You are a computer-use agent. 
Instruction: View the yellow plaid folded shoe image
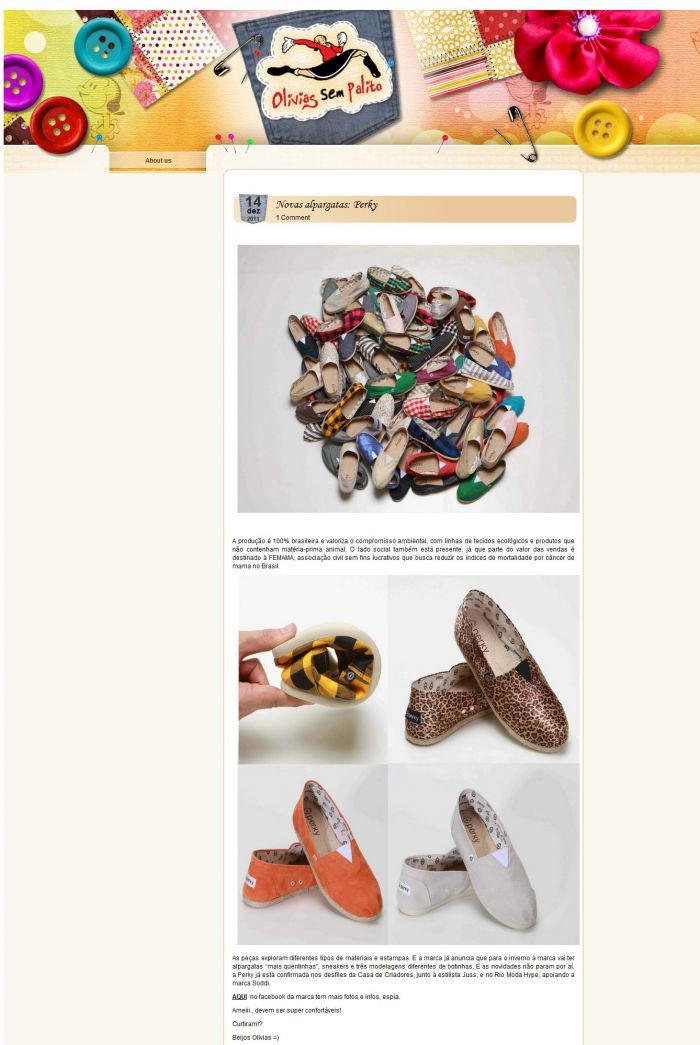[x=313, y=669]
